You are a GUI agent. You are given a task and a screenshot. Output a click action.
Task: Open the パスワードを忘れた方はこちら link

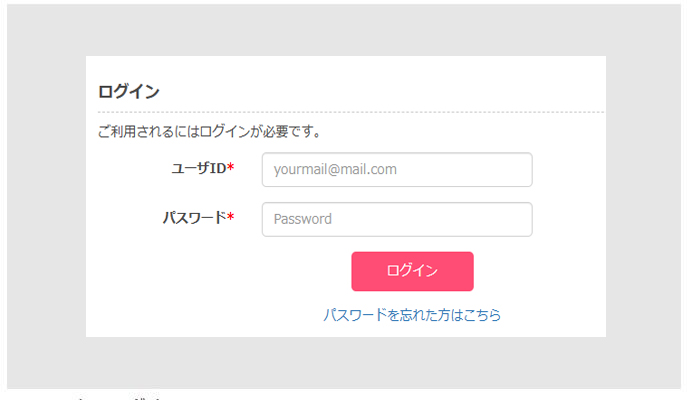click(x=412, y=315)
